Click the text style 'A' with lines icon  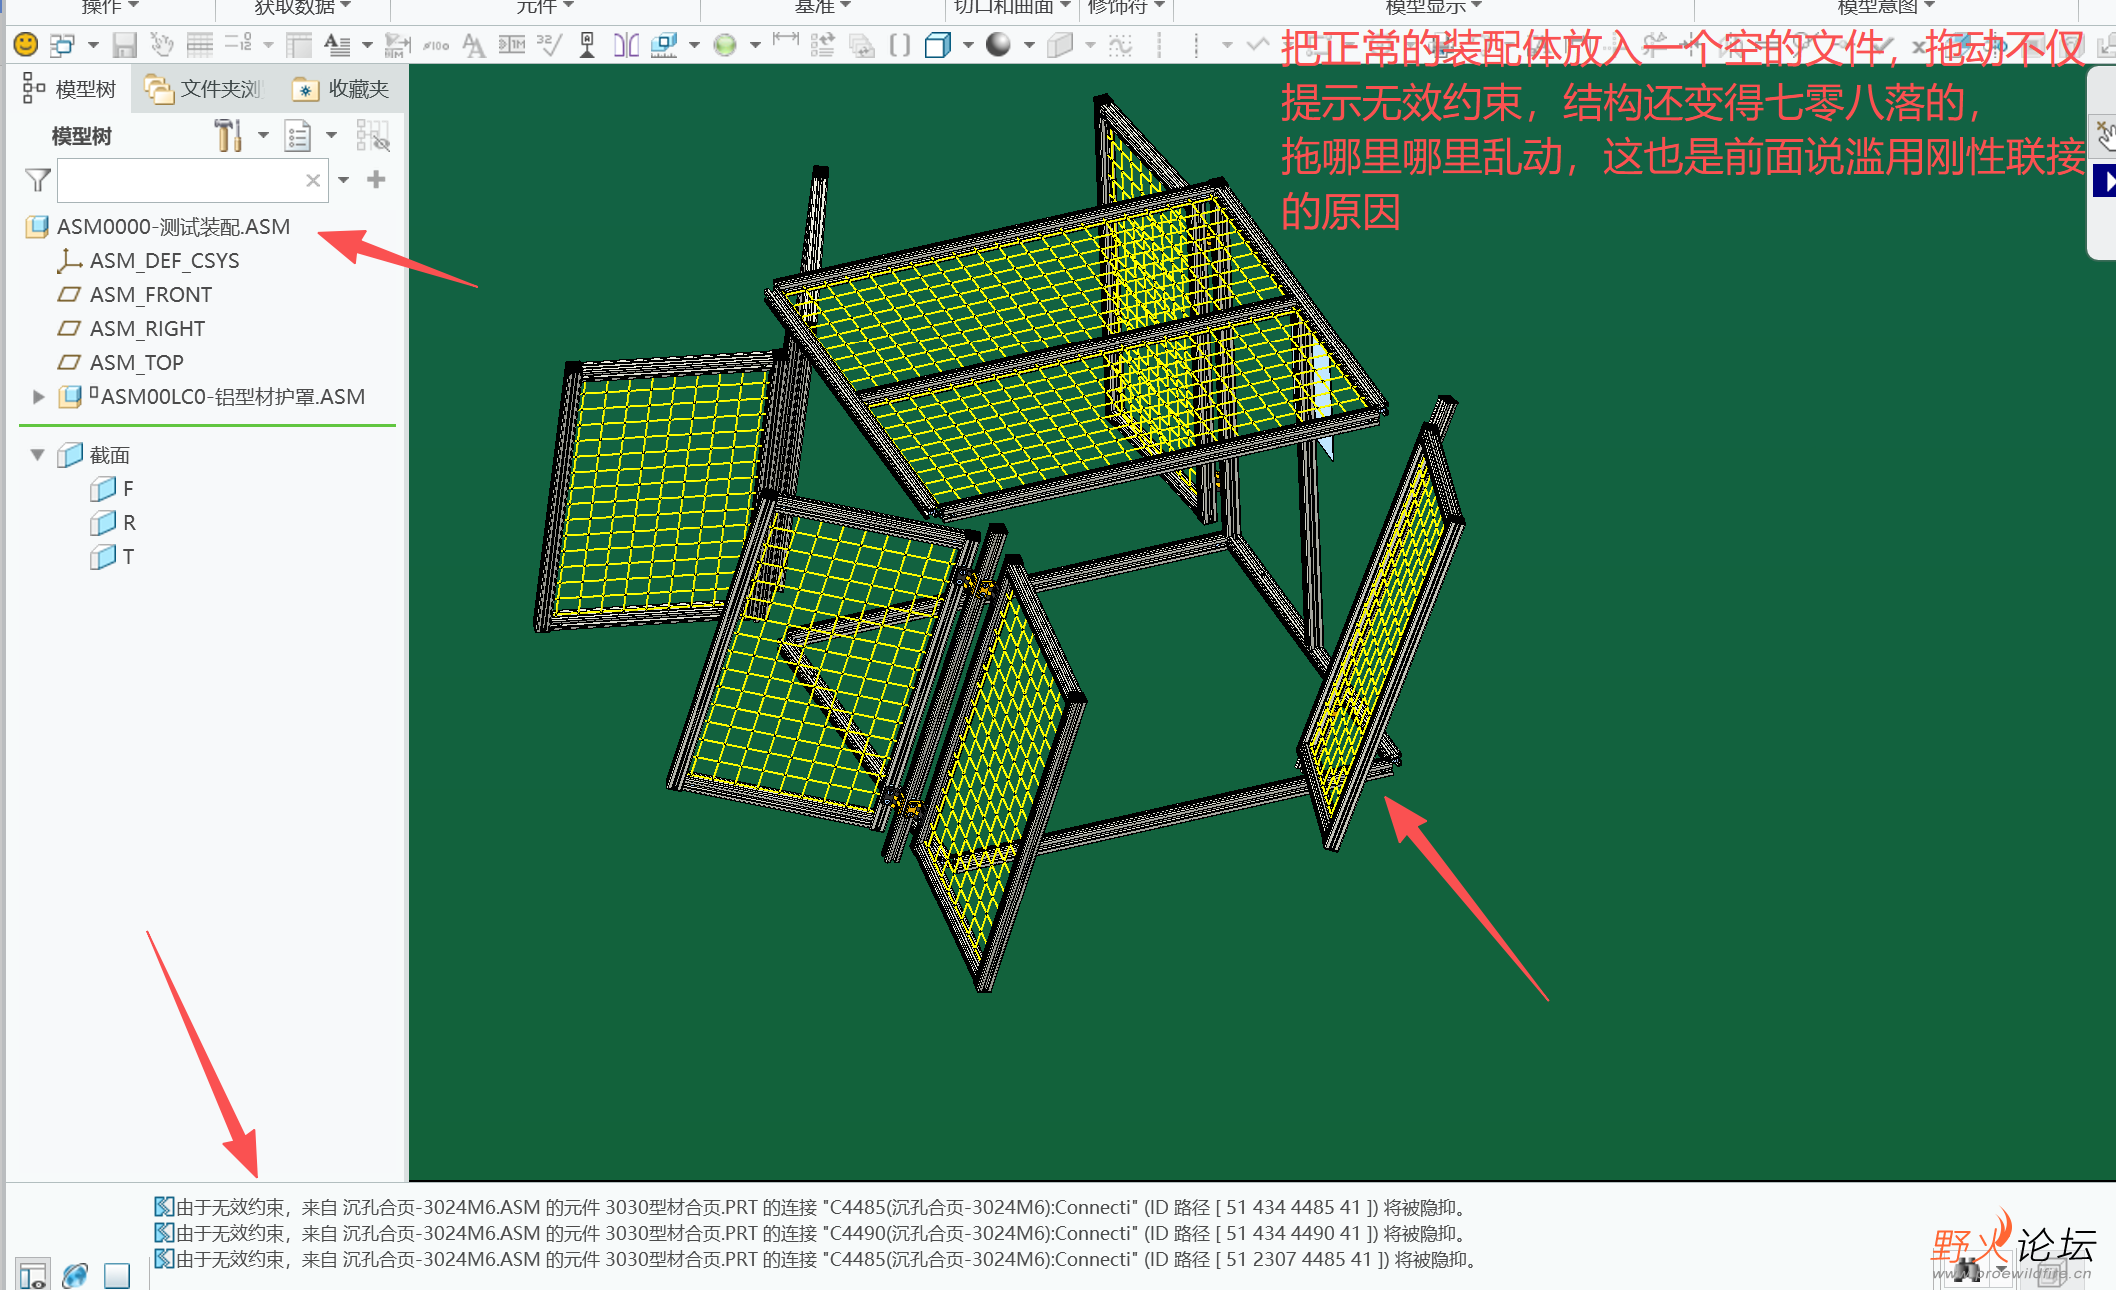(x=337, y=45)
